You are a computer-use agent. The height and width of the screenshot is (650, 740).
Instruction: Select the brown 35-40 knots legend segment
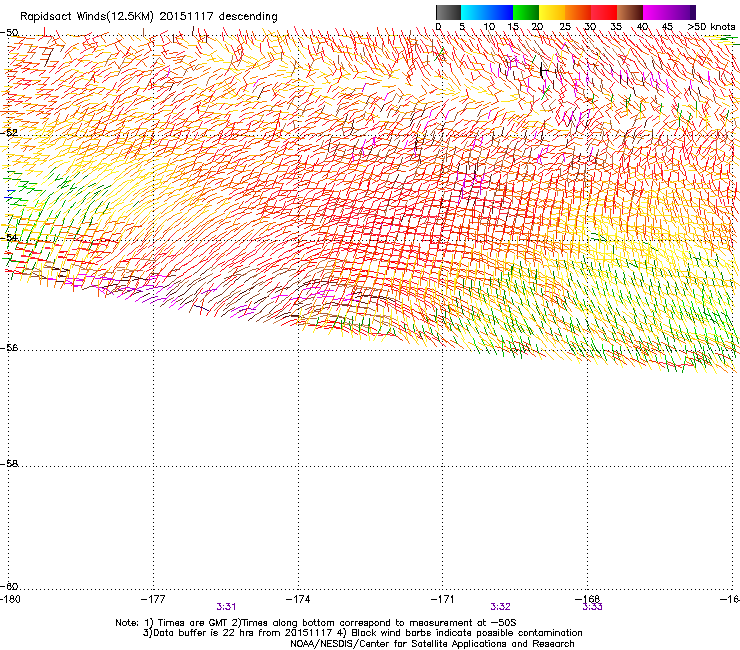click(x=630, y=12)
